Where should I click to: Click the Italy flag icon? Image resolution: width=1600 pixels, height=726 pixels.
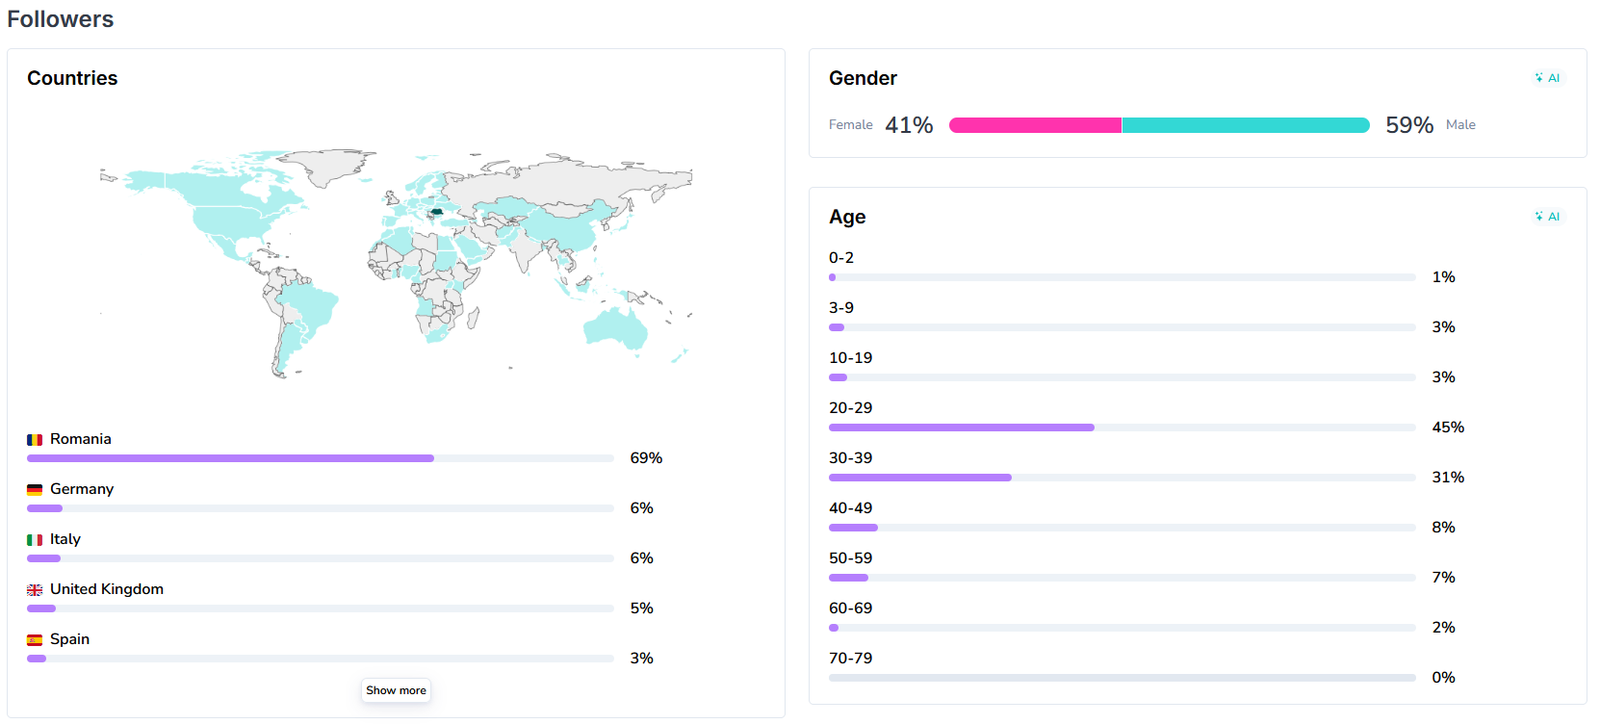(x=35, y=540)
